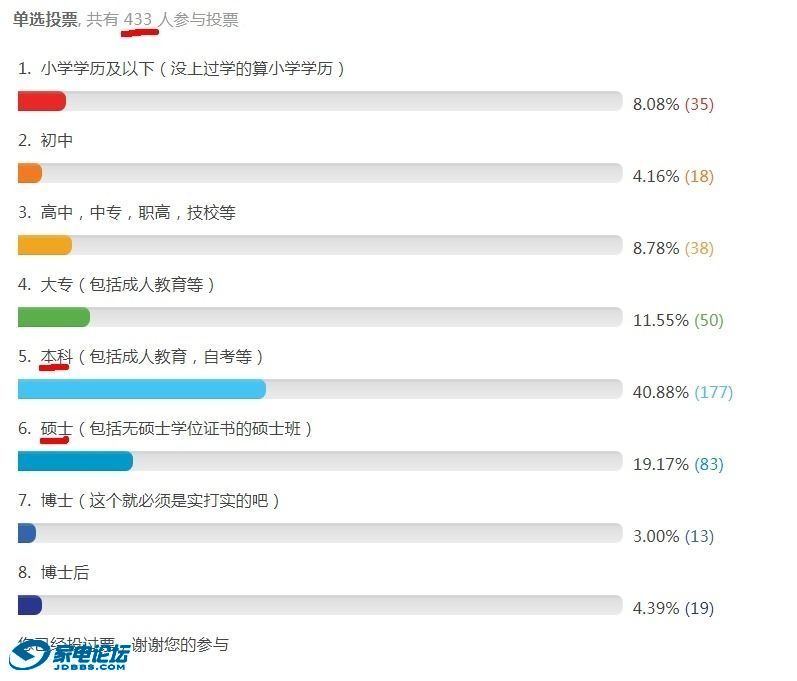Click the 433 total voters number
The height and width of the screenshot is (681, 797).
pyautogui.click(x=138, y=20)
